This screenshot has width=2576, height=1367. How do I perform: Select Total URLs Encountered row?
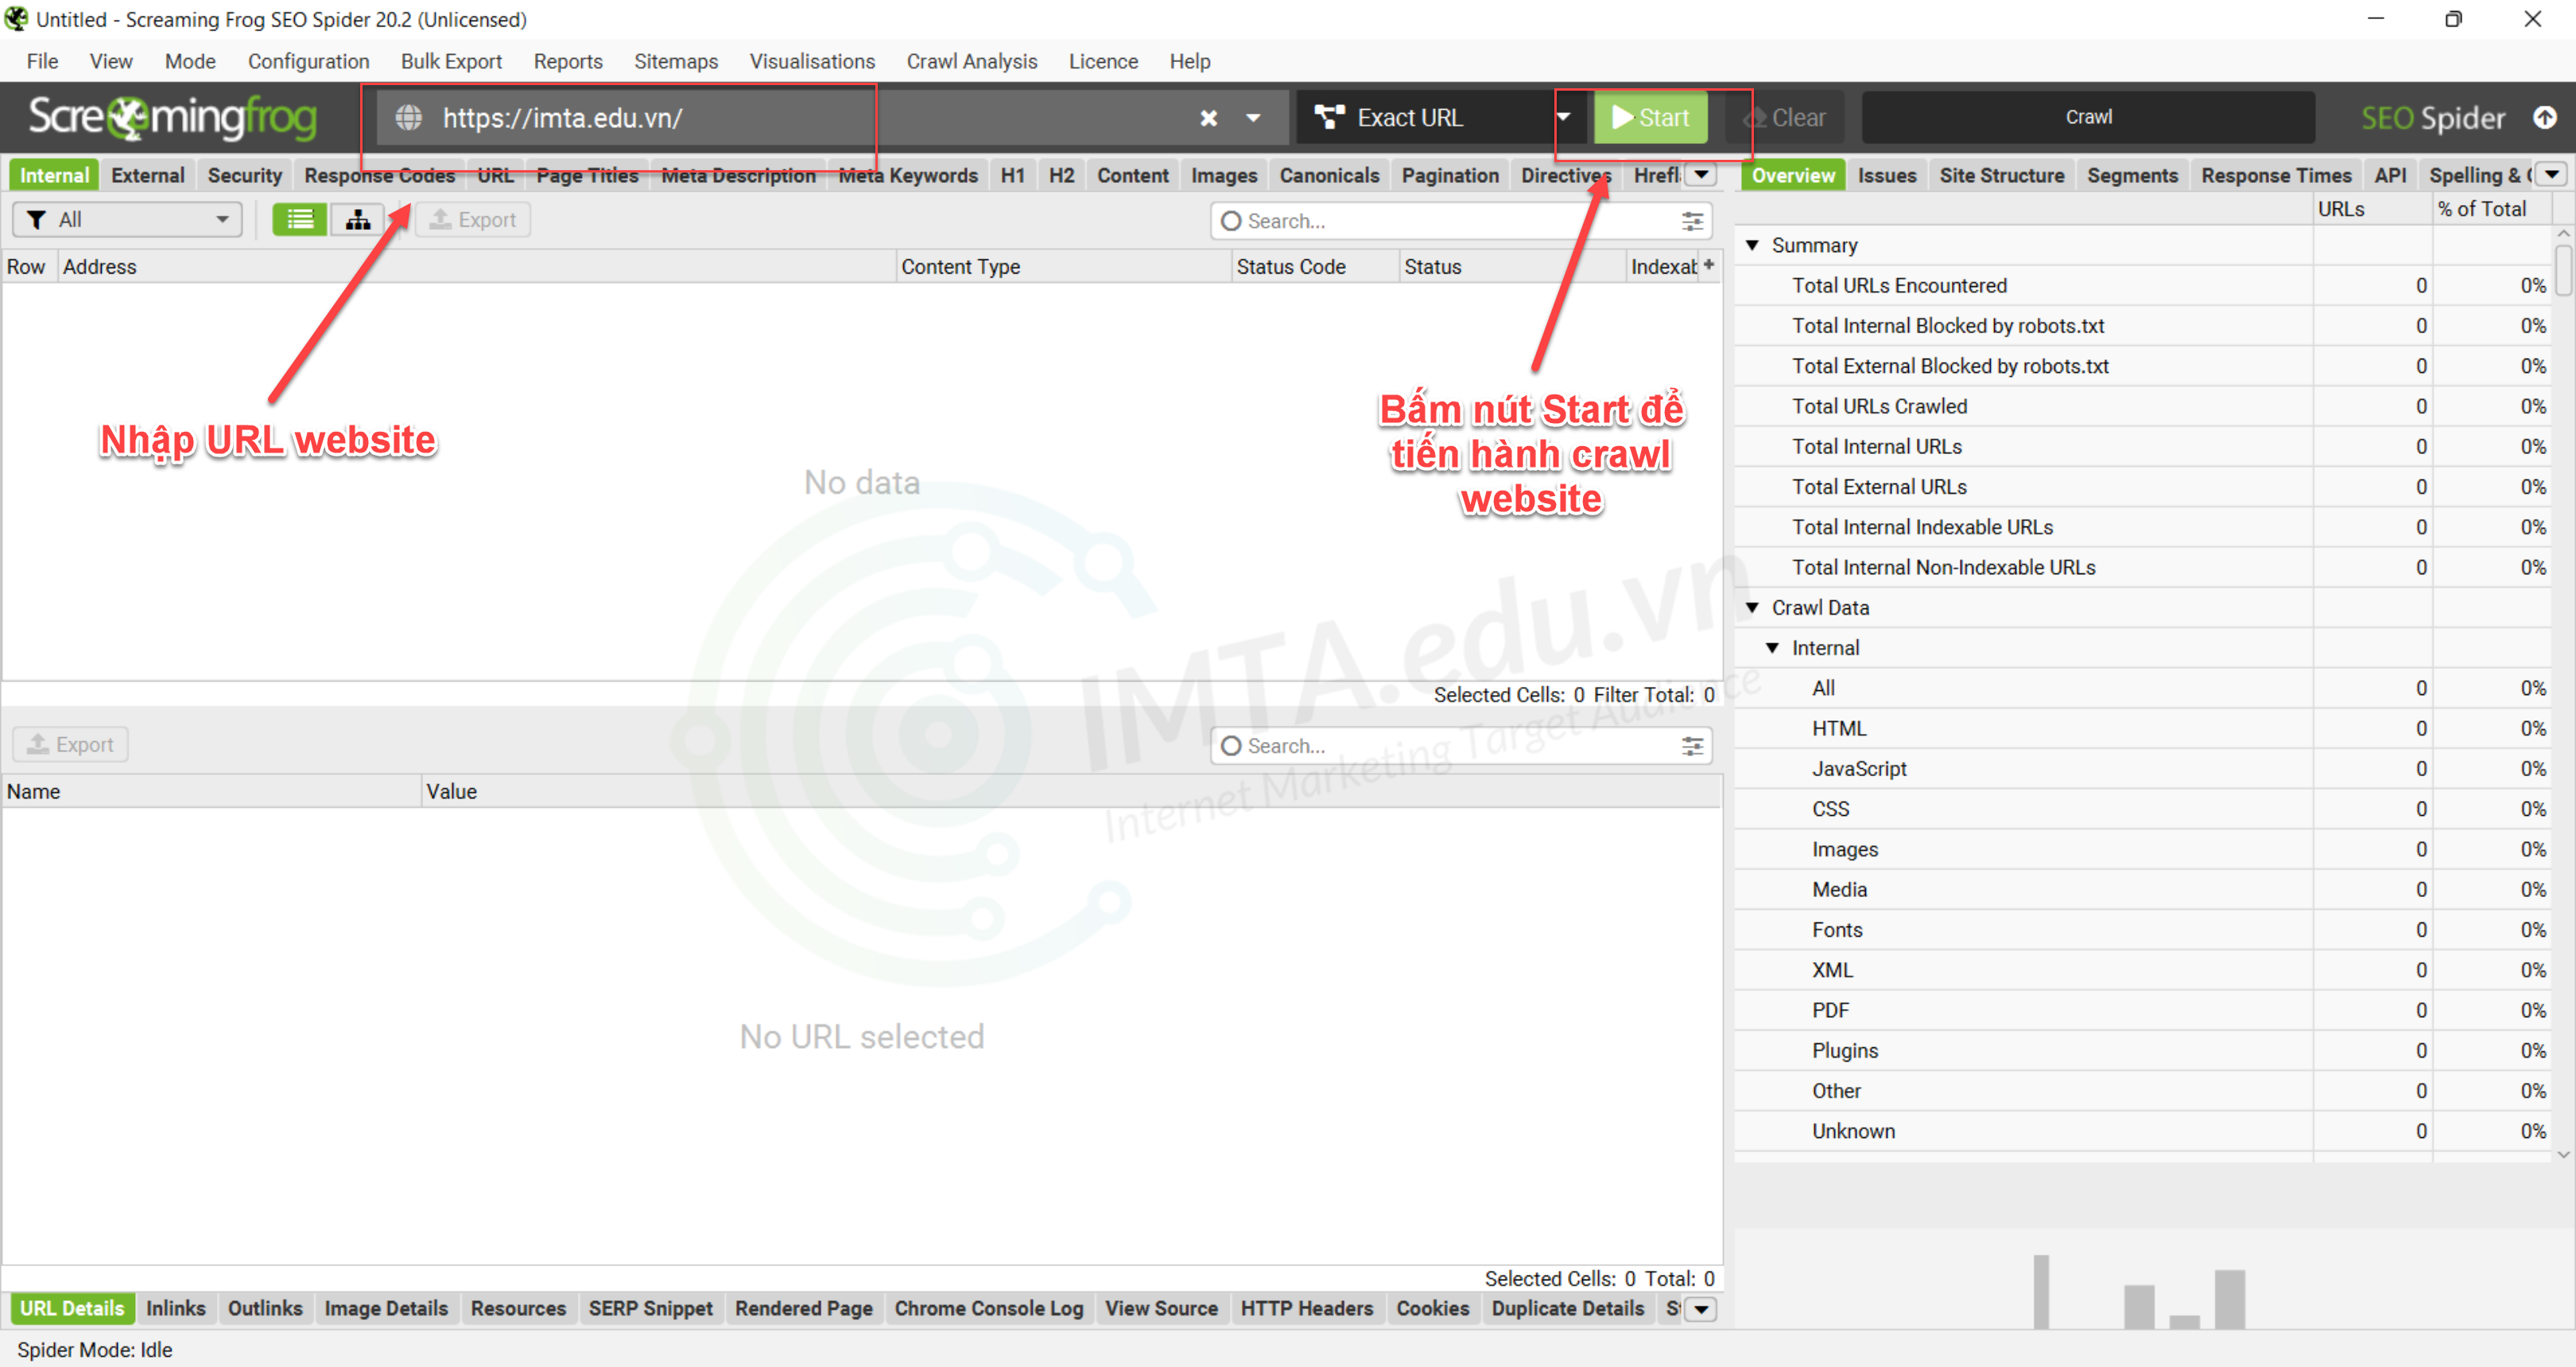coord(2143,285)
